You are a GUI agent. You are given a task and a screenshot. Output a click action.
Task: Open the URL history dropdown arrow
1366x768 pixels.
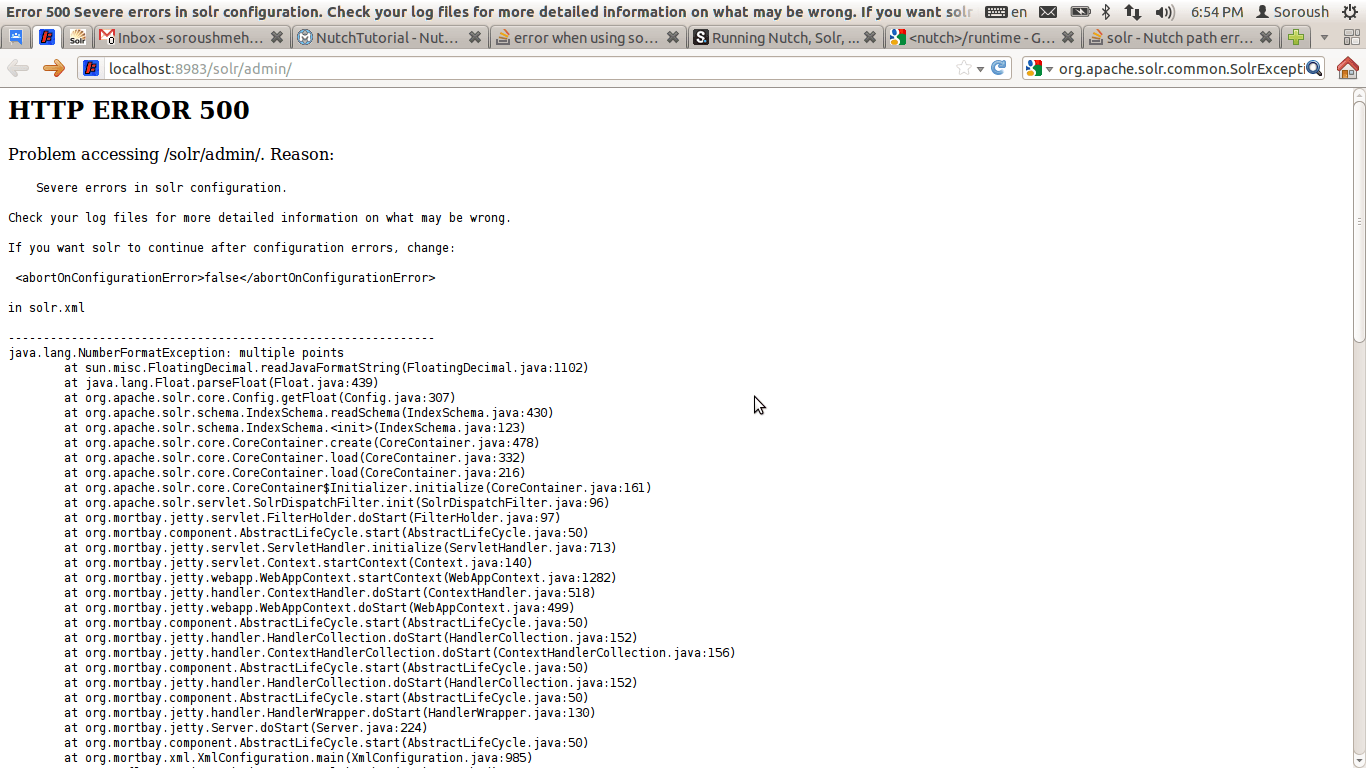tap(981, 69)
